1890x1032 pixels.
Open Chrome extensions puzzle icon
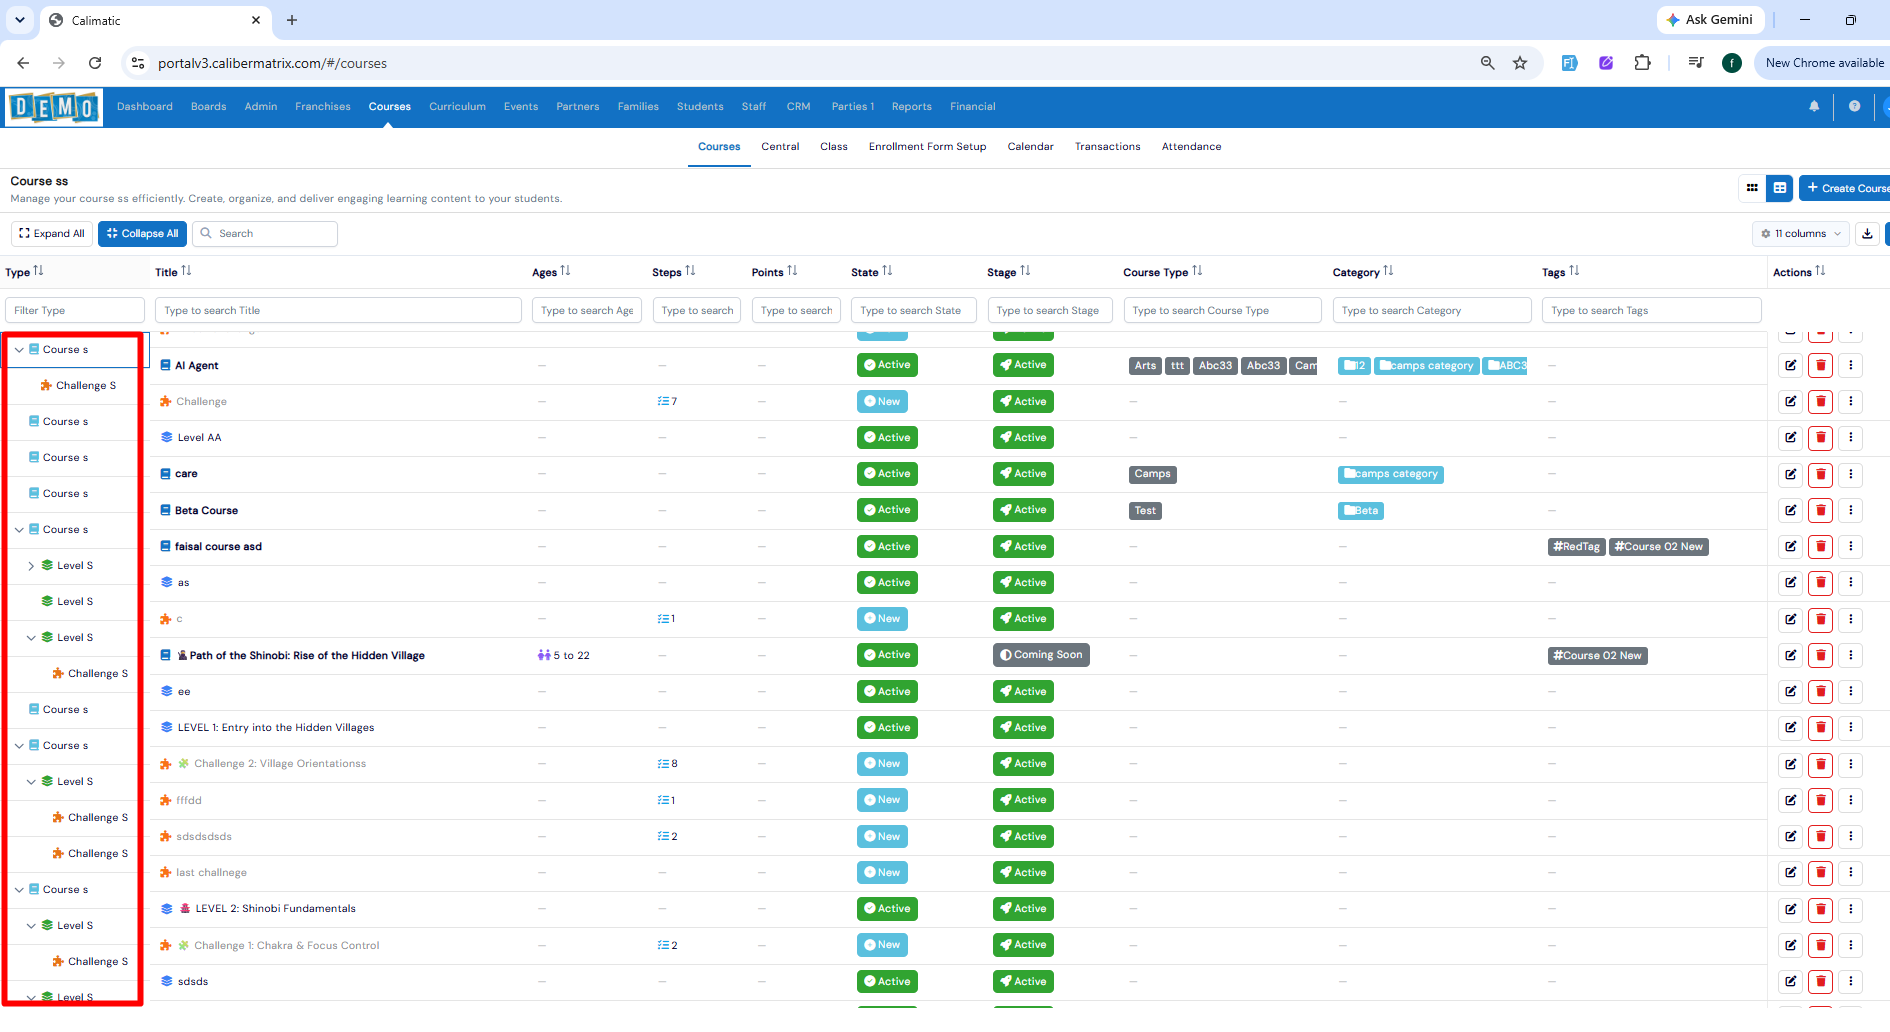(1642, 63)
